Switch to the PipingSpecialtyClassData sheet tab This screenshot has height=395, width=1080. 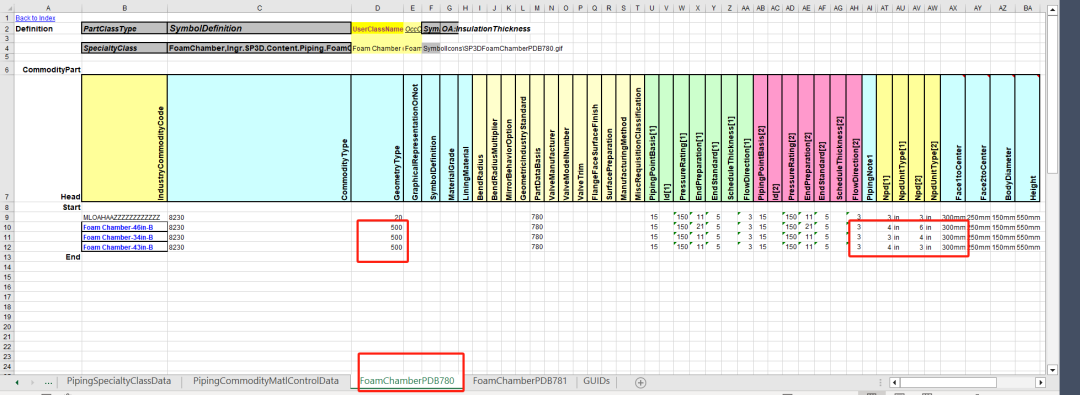(118, 381)
